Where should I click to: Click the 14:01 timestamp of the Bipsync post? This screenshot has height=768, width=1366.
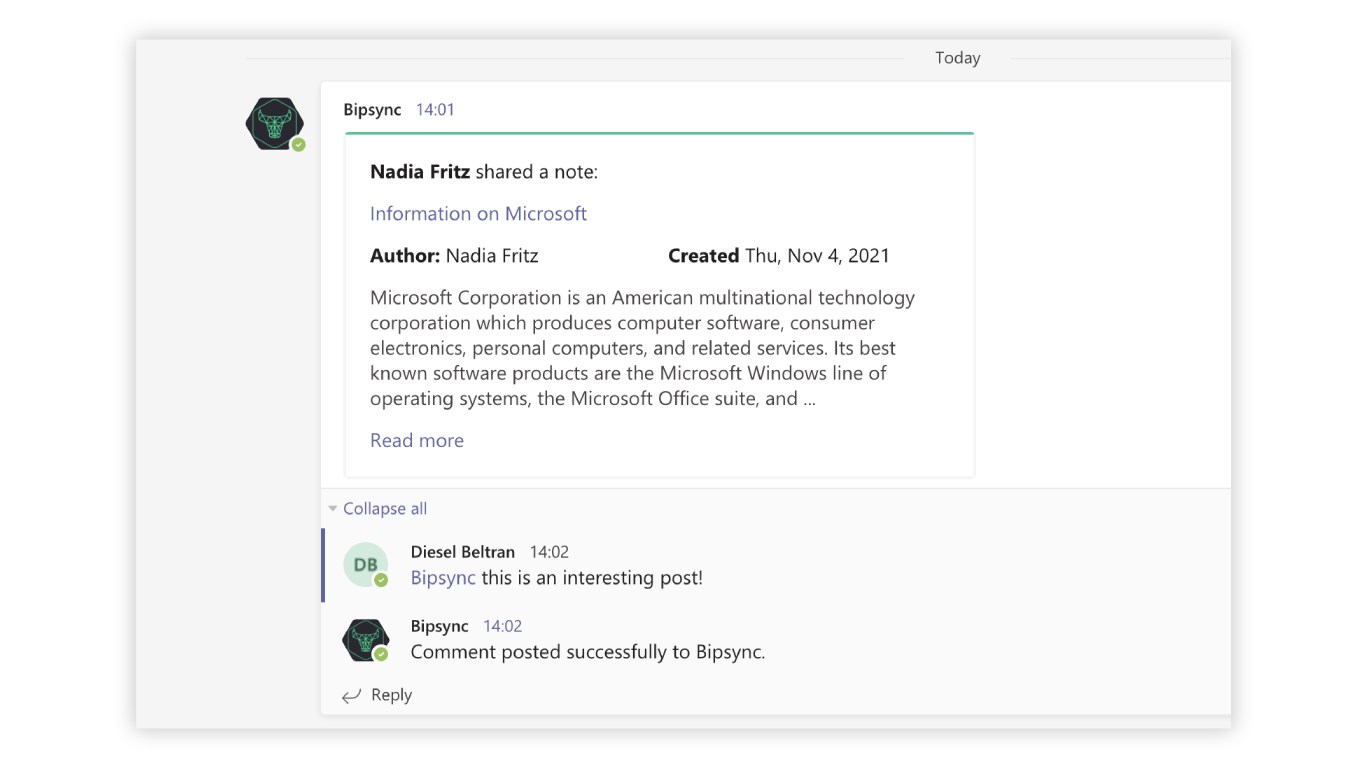click(x=435, y=110)
